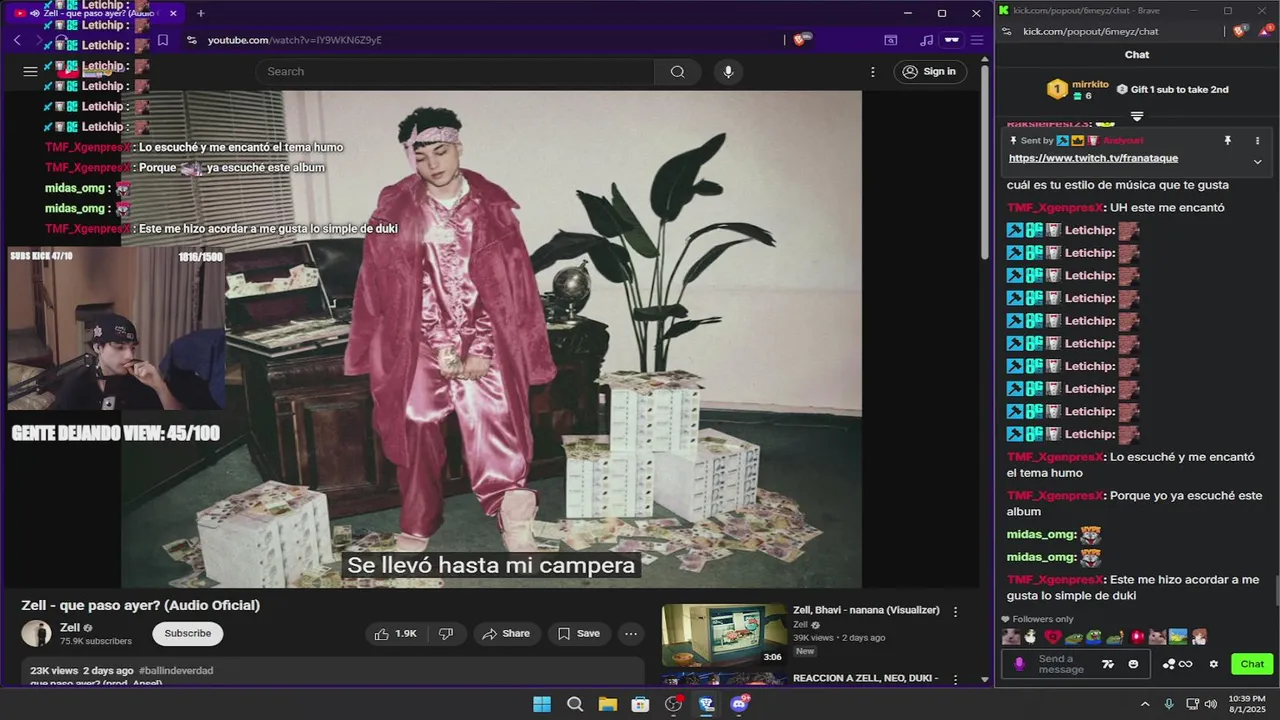Save the video to a playlist
Screen dimensions: 1280x720
579,633
